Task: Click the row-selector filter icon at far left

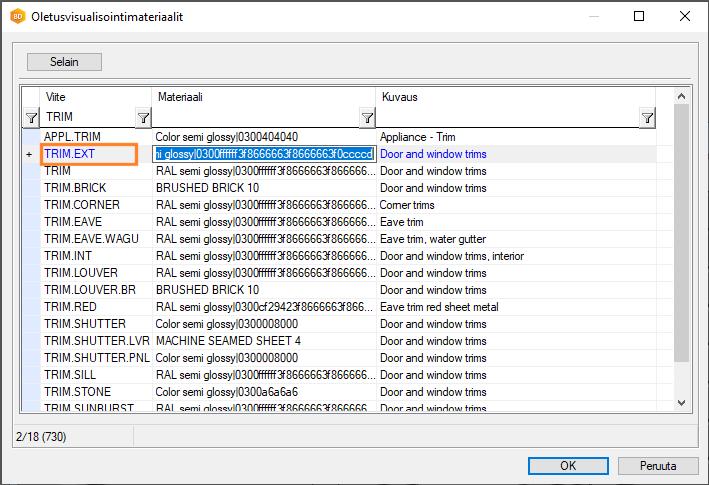Action: 31,118
